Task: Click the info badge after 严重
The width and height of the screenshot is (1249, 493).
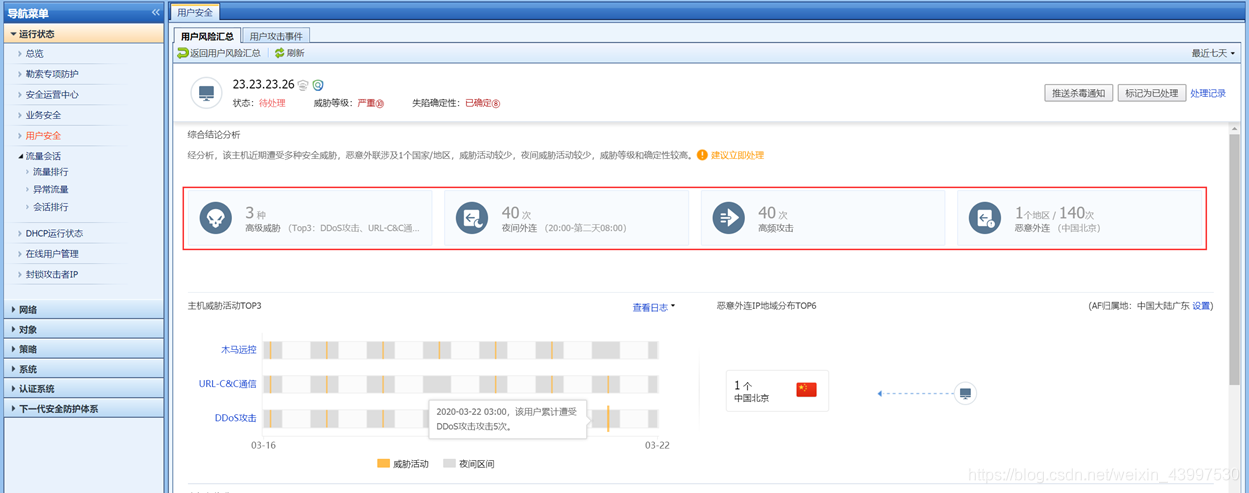Action: [x=380, y=103]
